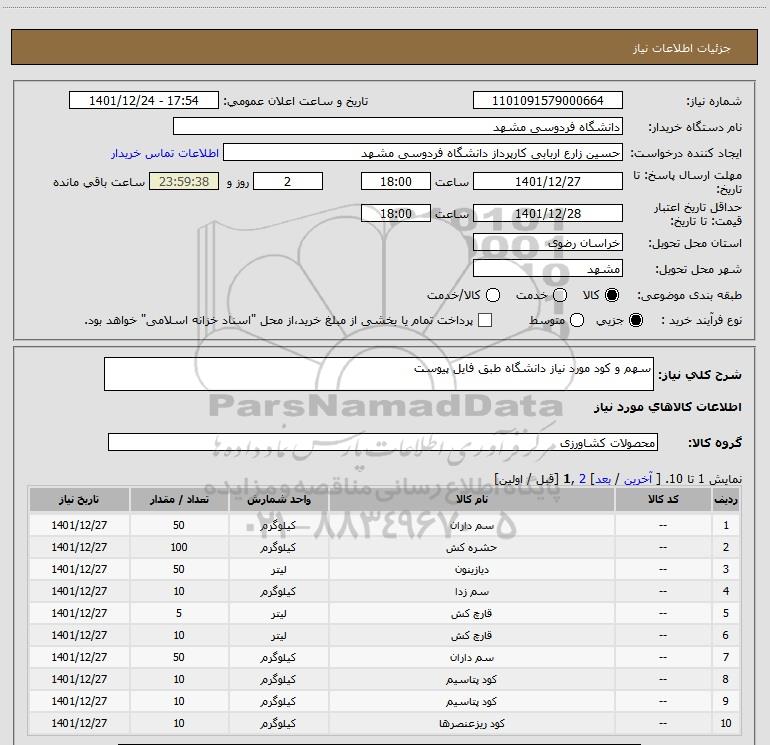Go to the بعد page link
The image size is (770, 745).
click(603, 479)
